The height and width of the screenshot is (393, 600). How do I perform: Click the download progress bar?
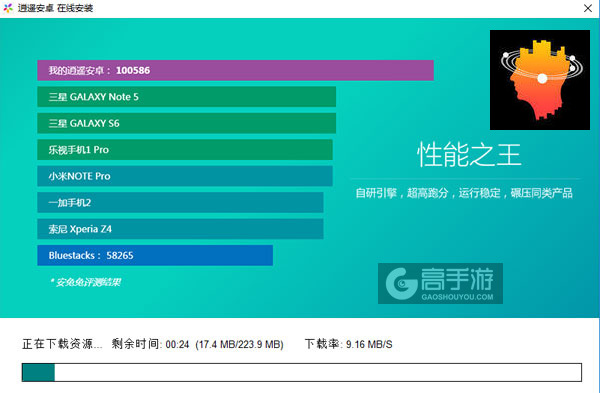coord(302,372)
